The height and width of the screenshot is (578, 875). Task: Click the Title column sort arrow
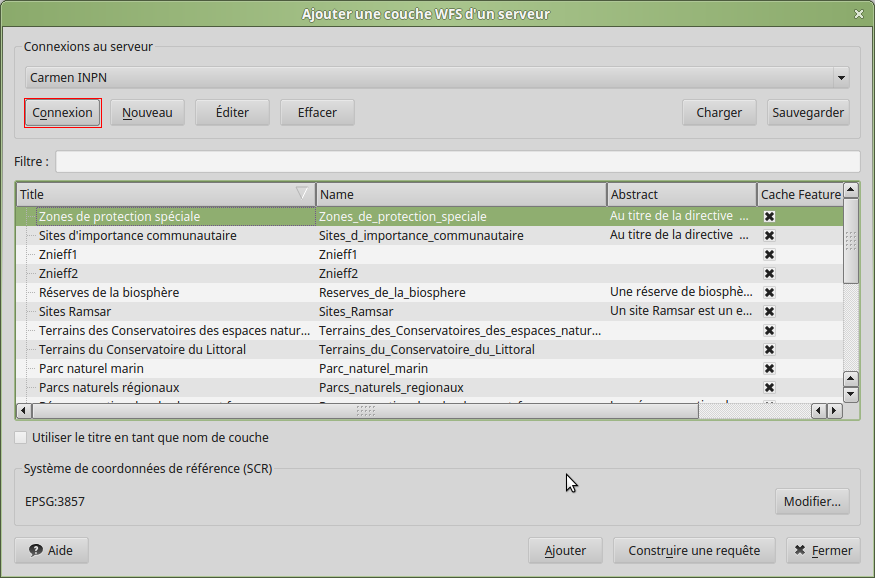click(303, 194)
